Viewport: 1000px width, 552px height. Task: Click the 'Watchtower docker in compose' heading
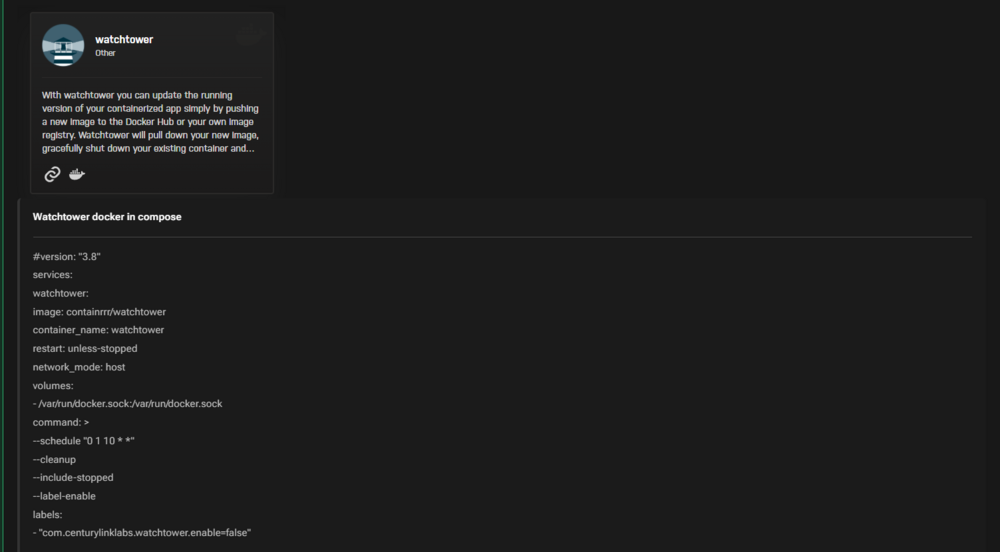pos(107,217)
